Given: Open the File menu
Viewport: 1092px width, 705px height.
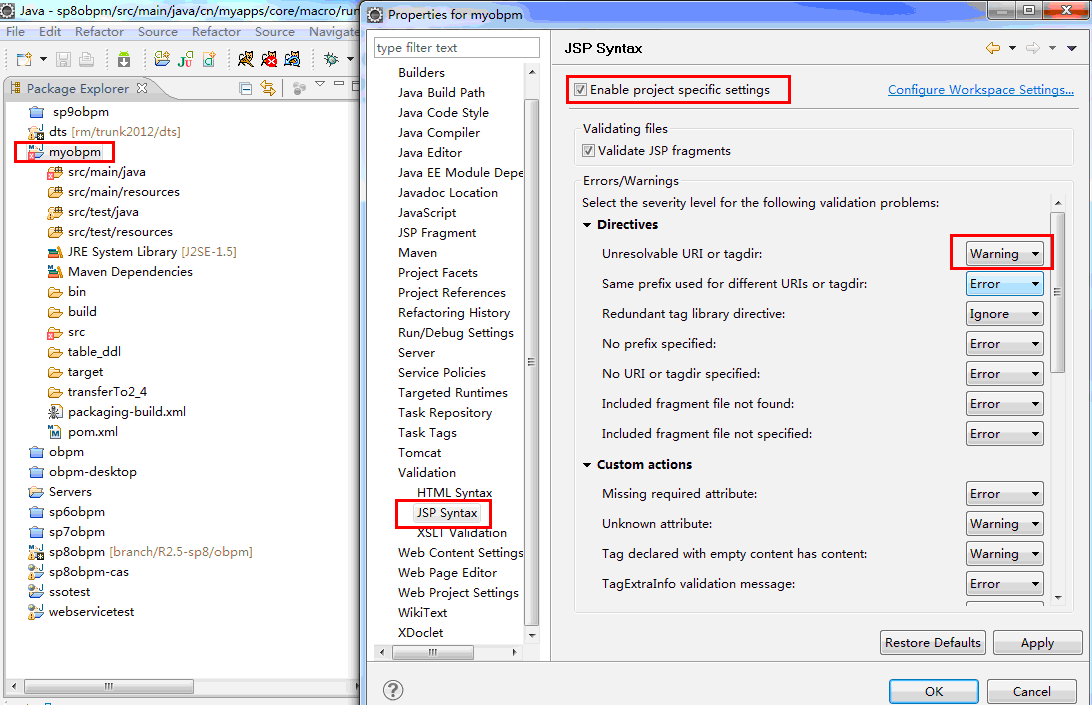Looking at the screenshot, I should 15,31.
